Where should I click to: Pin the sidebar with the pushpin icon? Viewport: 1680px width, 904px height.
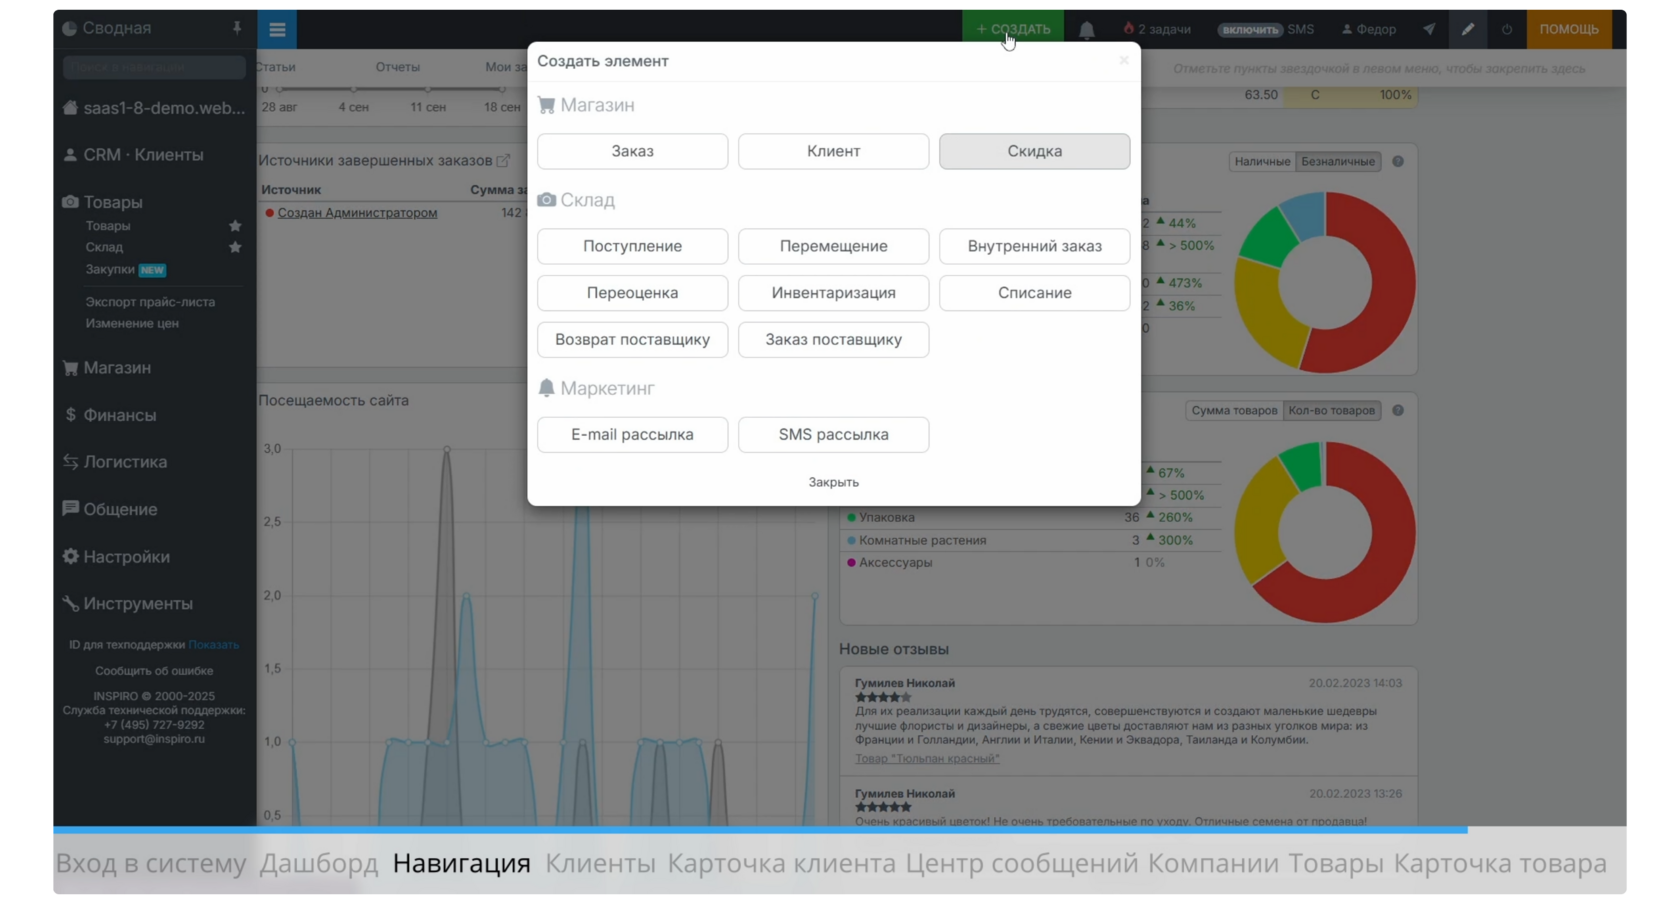click(x=237, y=28)
